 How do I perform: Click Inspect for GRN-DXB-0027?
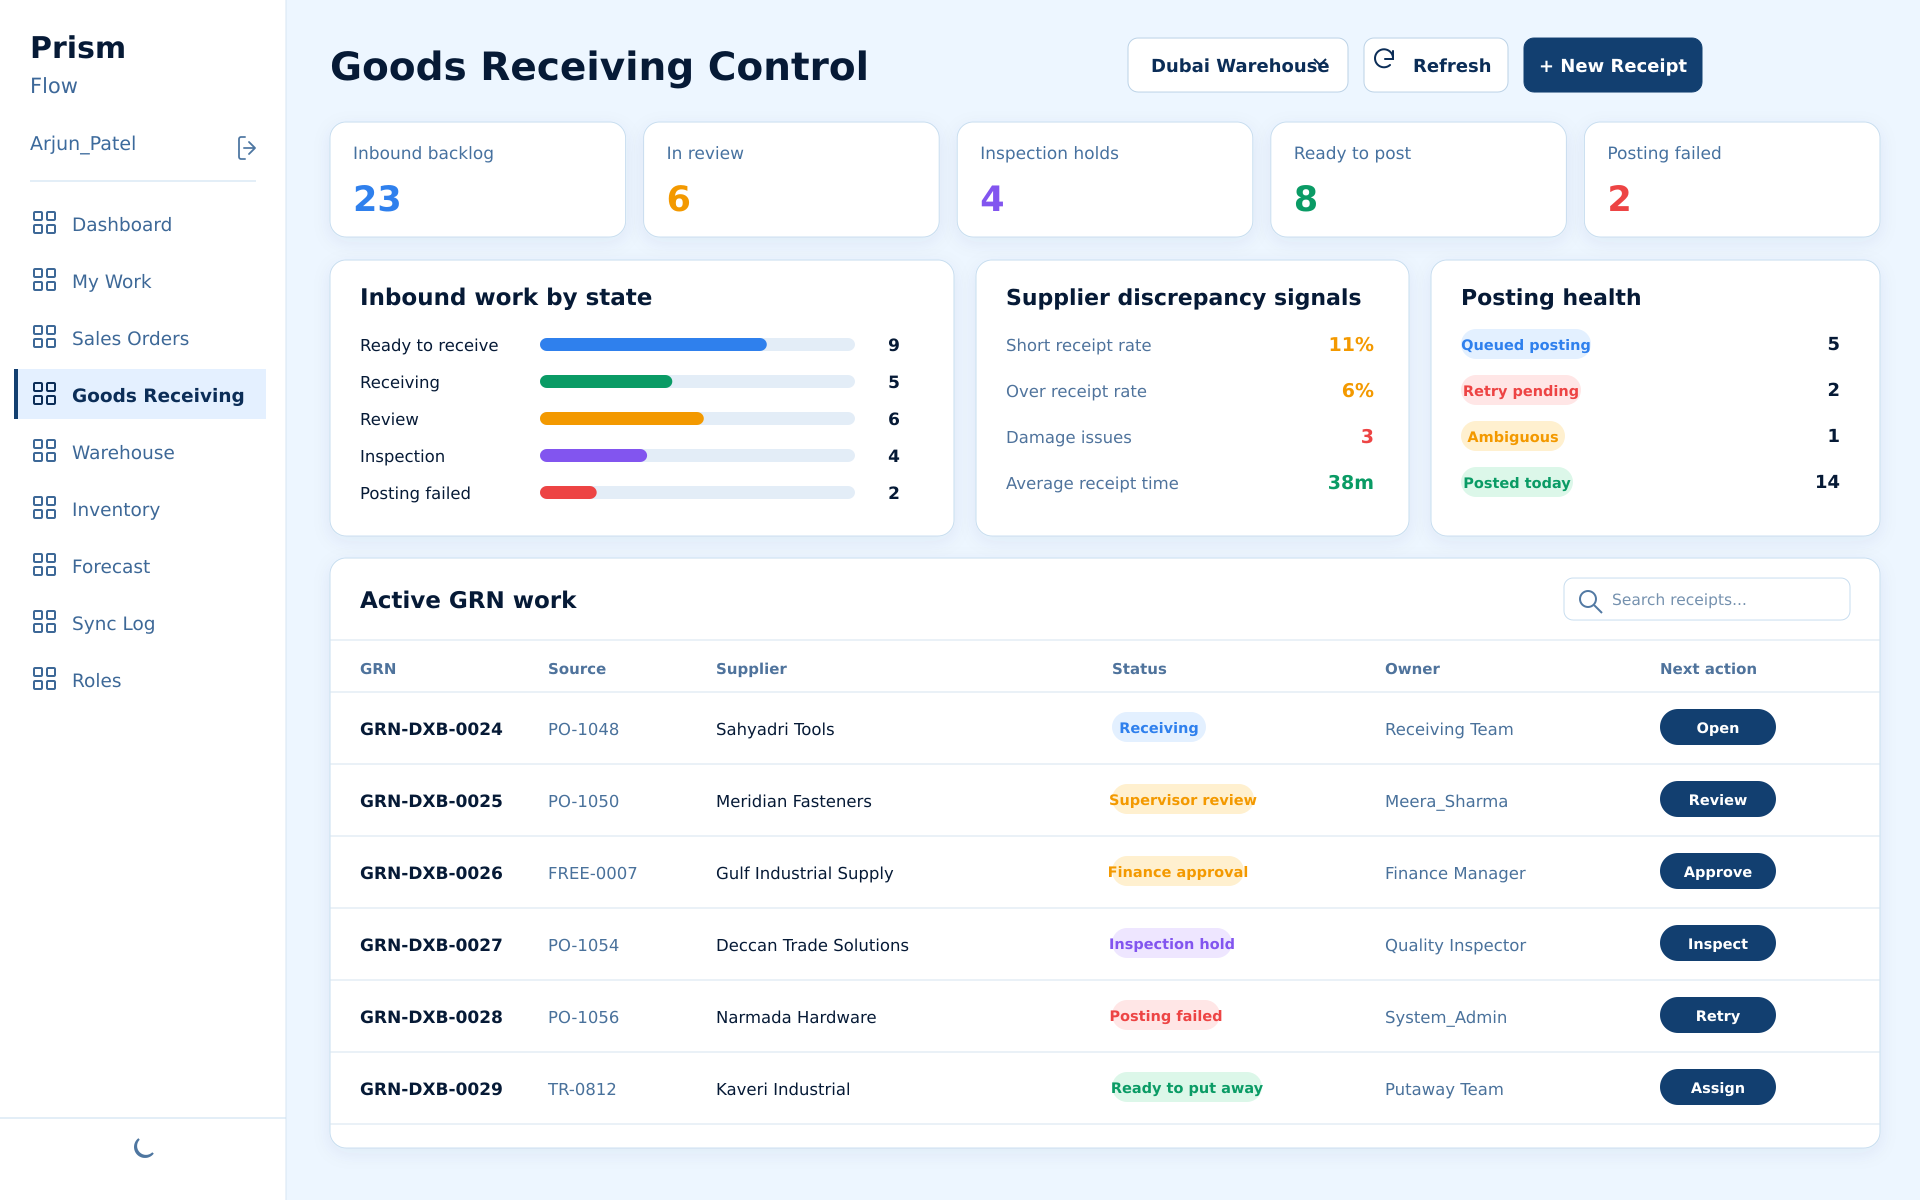pyautogui.click(x=1717, y=943)
